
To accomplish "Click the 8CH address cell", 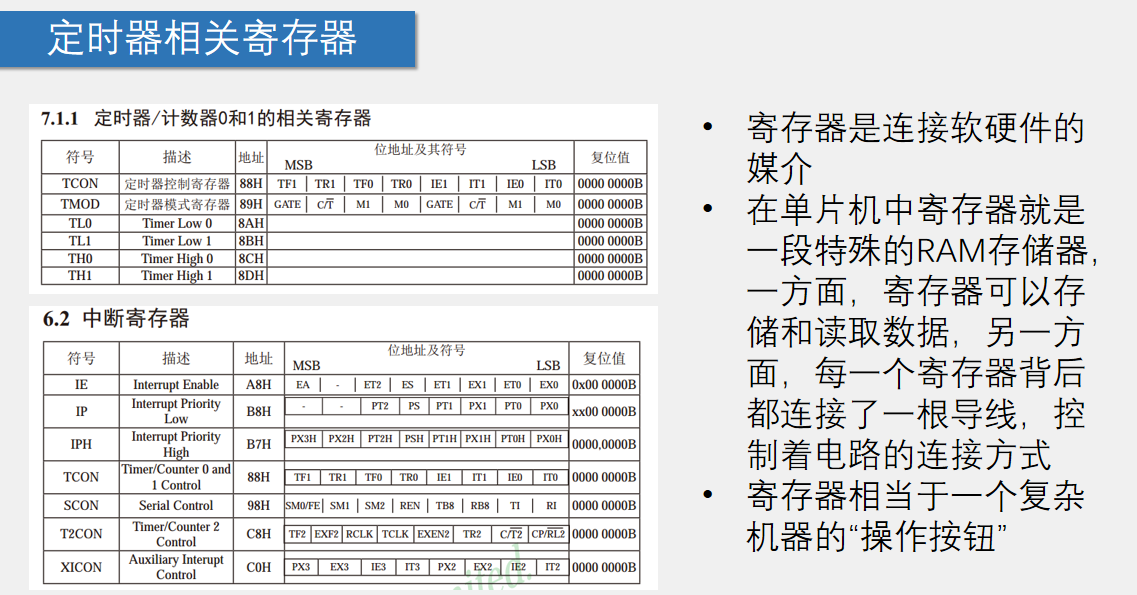I will [x=251, y=258].
